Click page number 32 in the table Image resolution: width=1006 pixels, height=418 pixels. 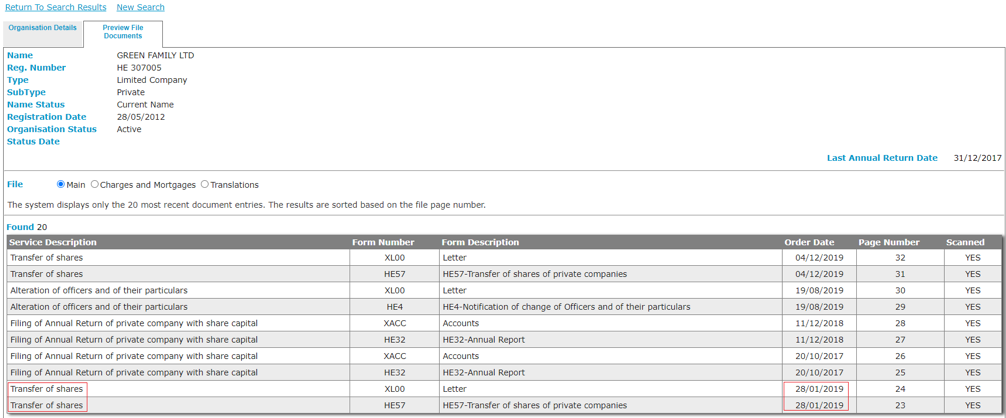click(900, 258)
